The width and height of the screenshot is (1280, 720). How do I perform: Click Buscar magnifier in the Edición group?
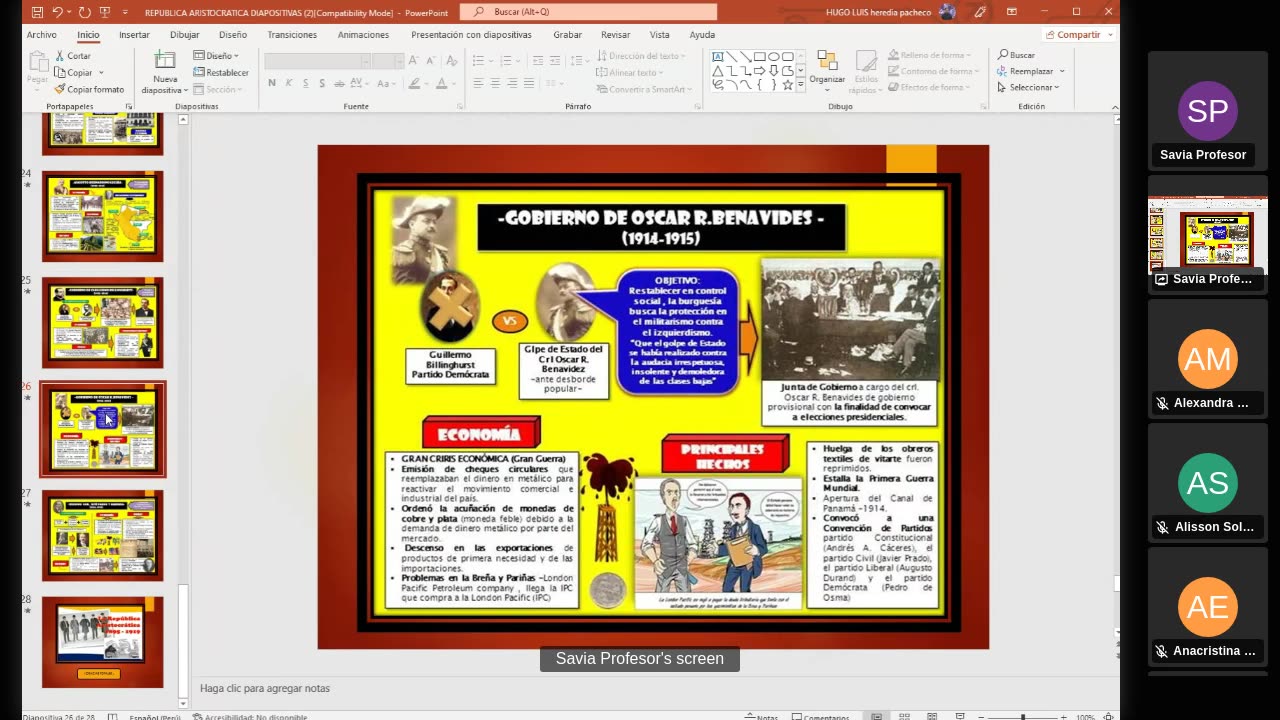coord(1016,56)
